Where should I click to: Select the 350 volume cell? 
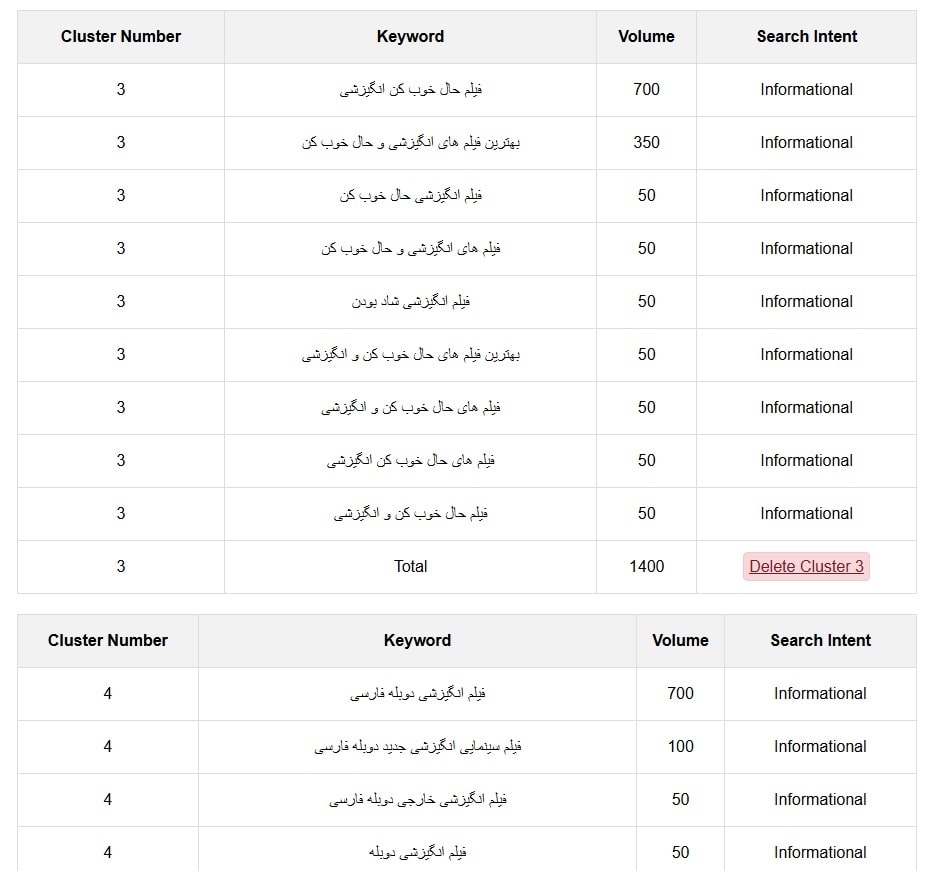(646, 143)
